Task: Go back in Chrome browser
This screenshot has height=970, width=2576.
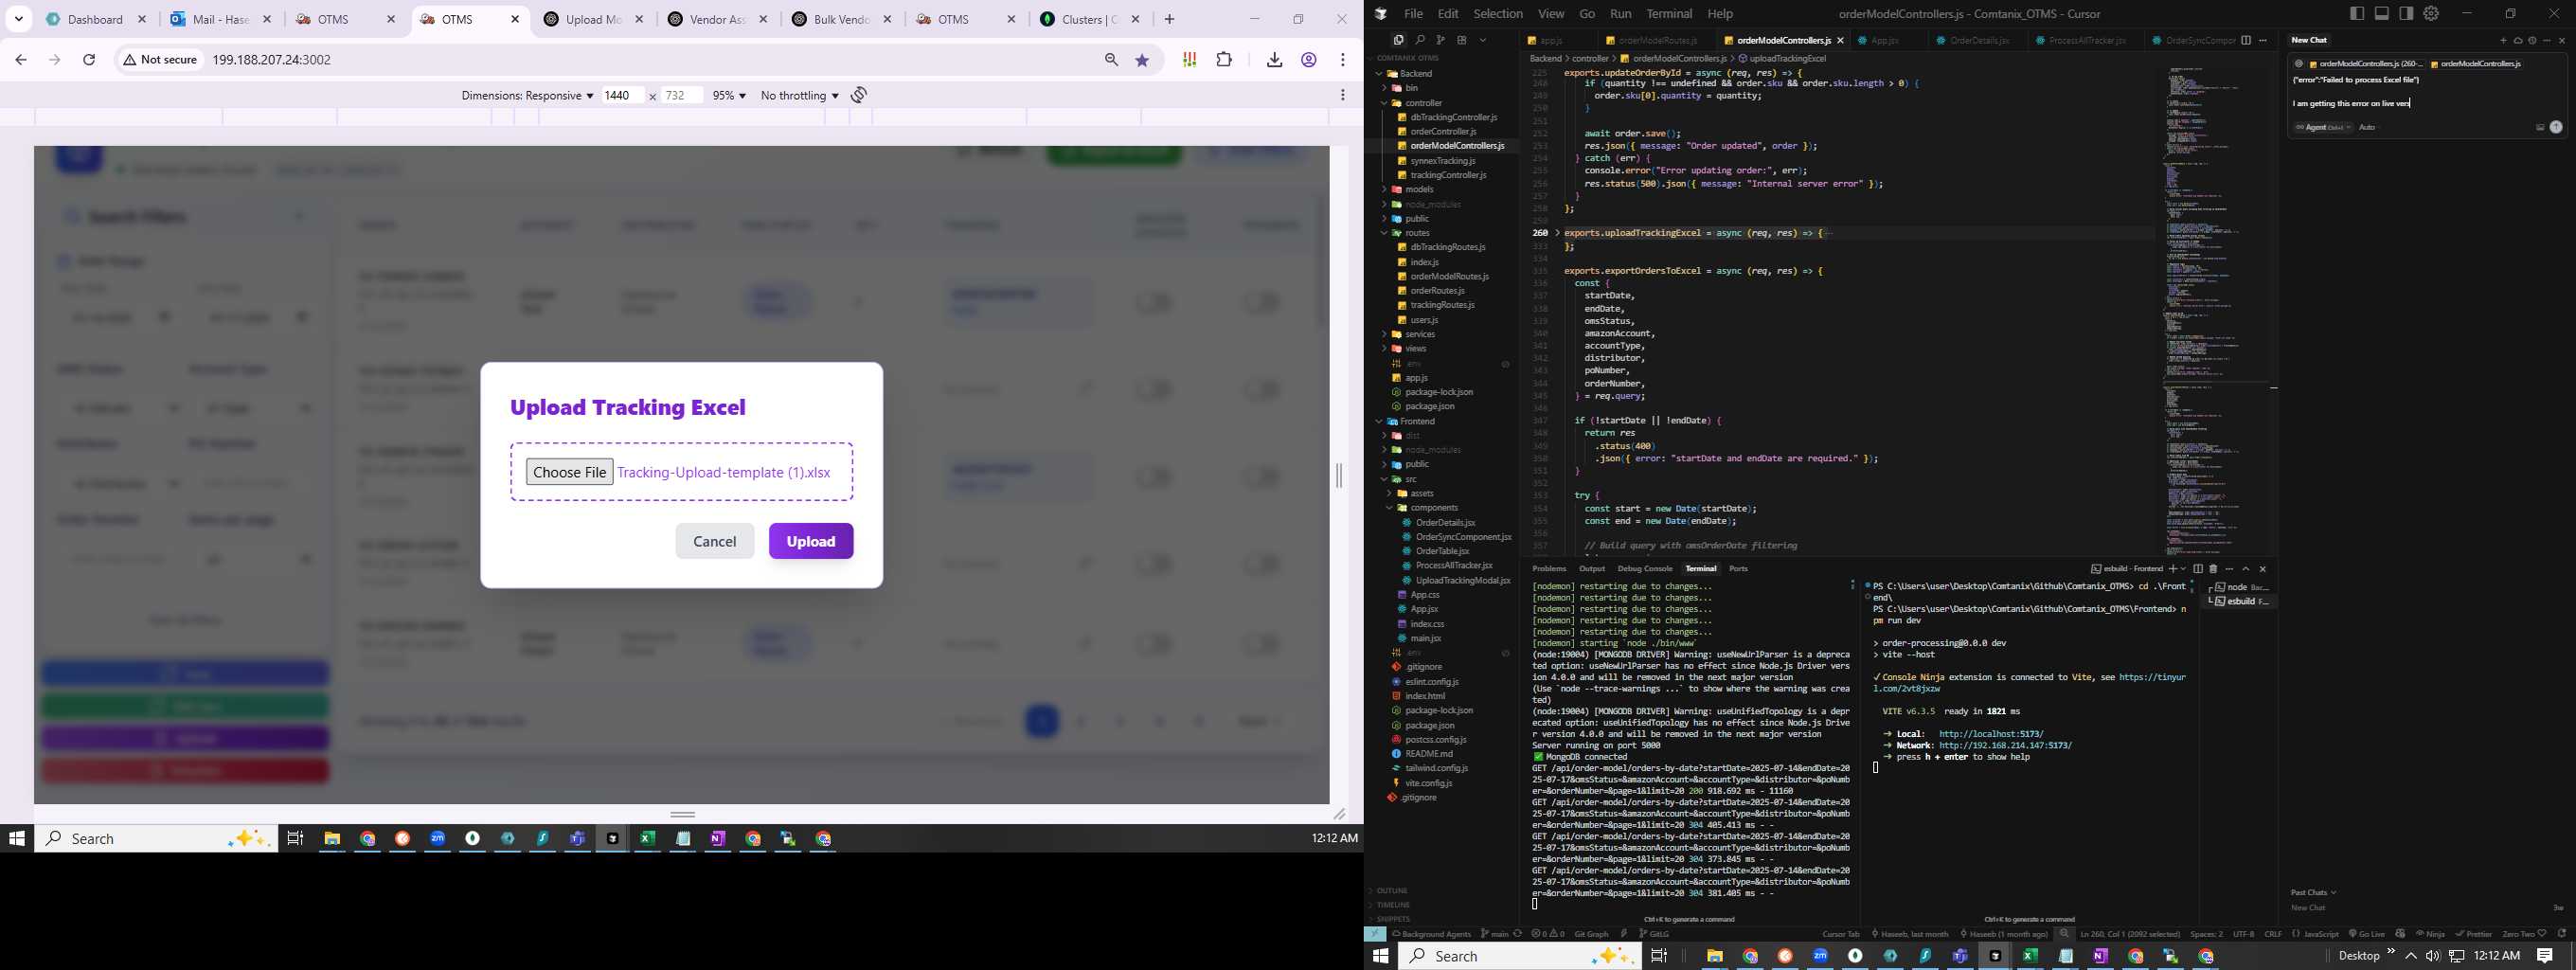Action: pos(21,60)
